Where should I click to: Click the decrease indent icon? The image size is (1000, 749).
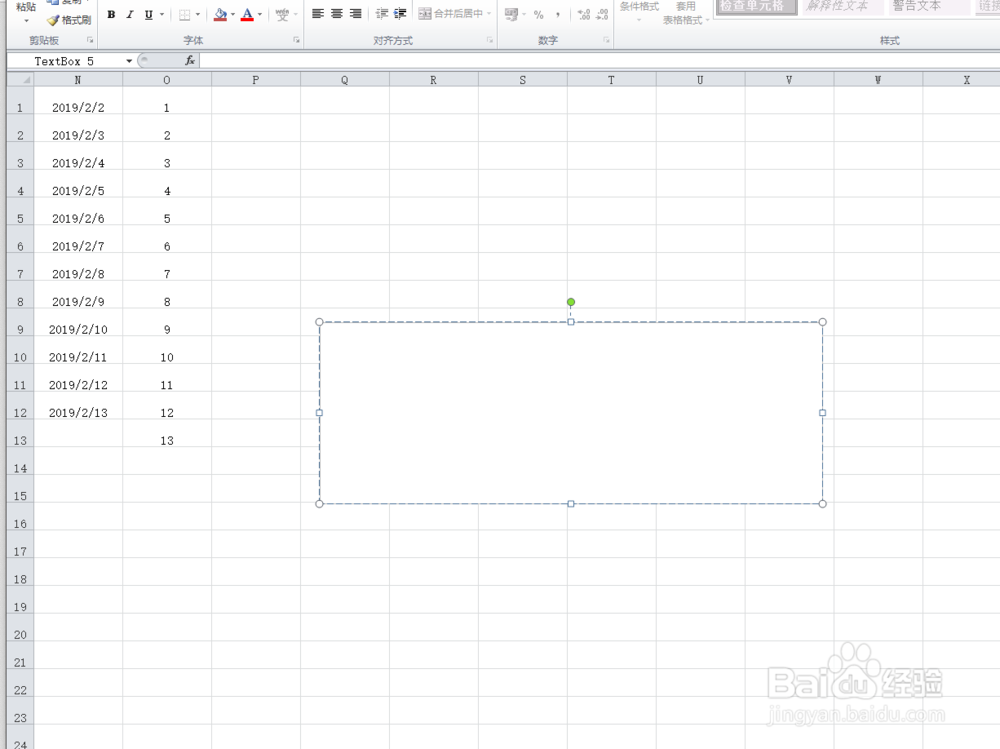pyautogui.click(x=382, y=13)
